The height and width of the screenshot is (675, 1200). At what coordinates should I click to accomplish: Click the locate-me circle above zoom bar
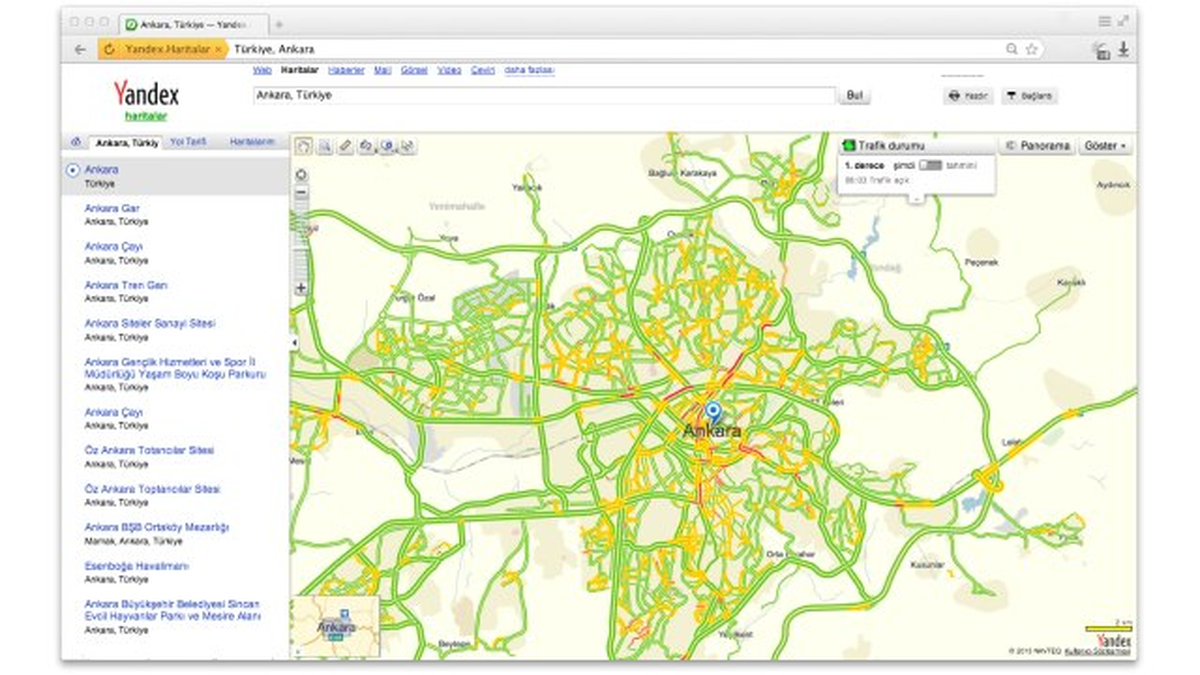pos(301,174)
